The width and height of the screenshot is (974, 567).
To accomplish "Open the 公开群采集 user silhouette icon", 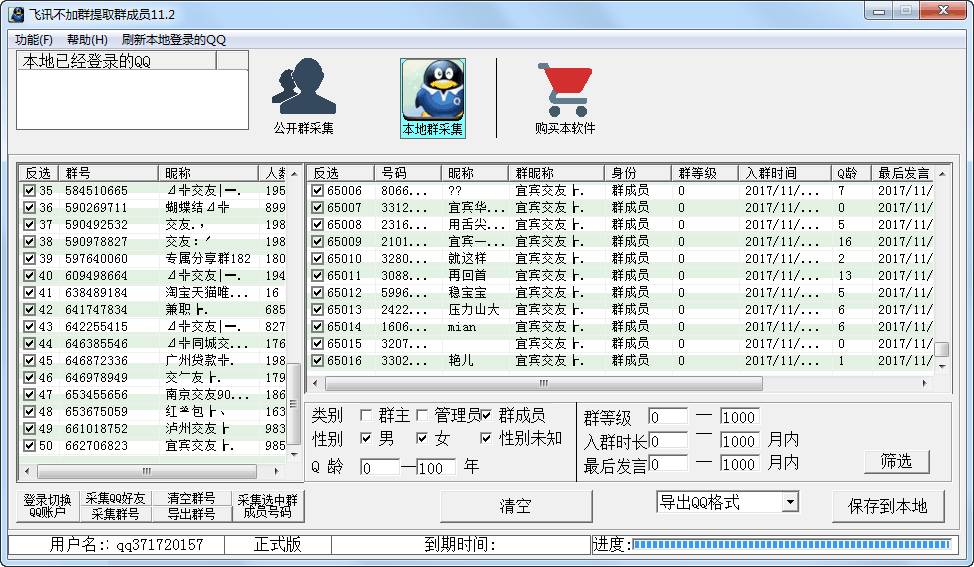I will (303, 87).
